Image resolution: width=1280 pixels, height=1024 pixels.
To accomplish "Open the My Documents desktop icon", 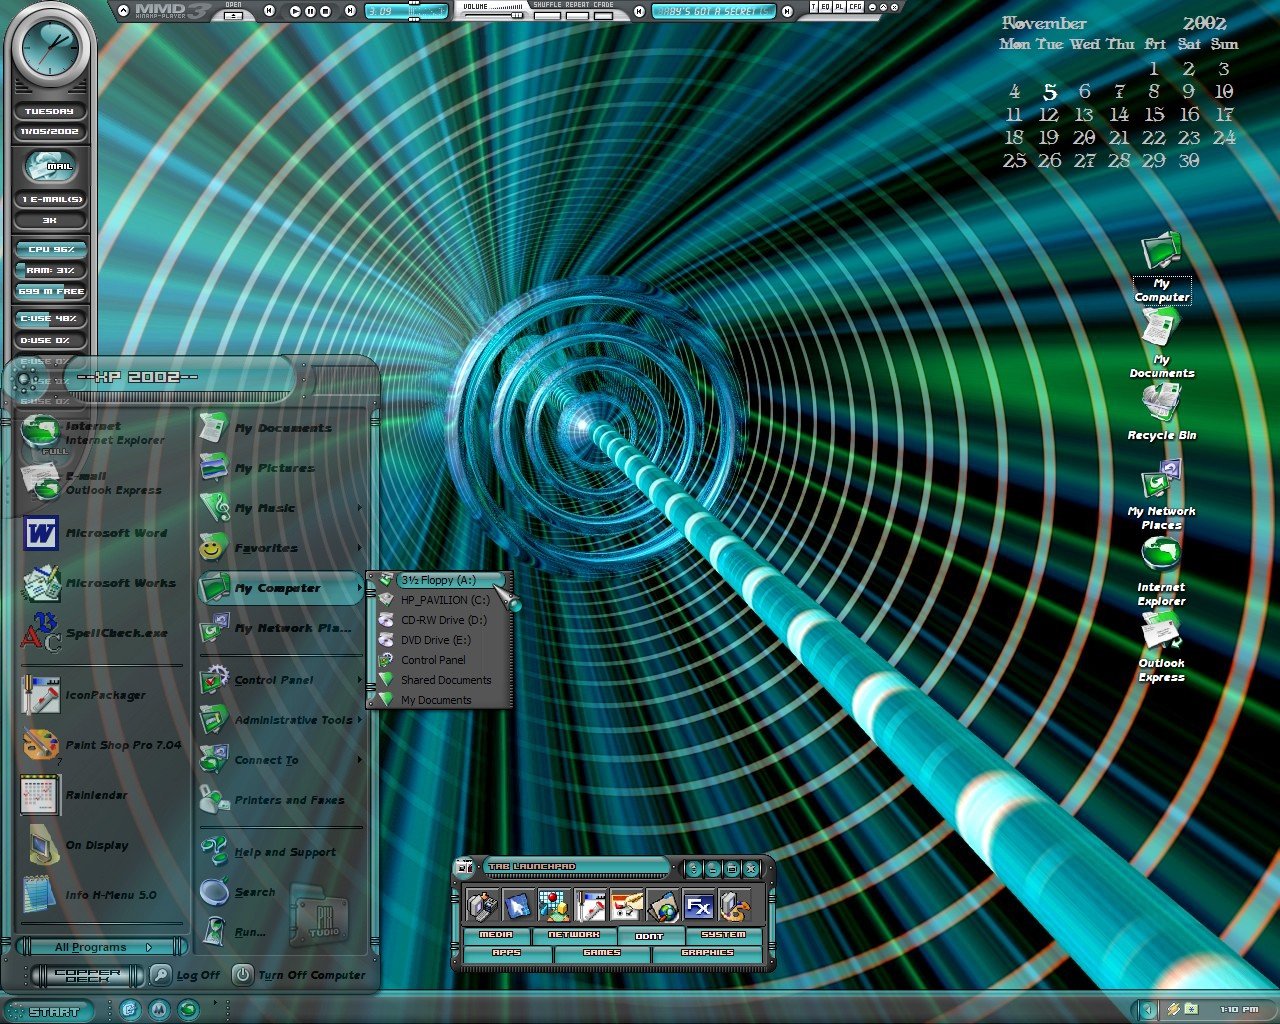I will tap(1161, 343).
